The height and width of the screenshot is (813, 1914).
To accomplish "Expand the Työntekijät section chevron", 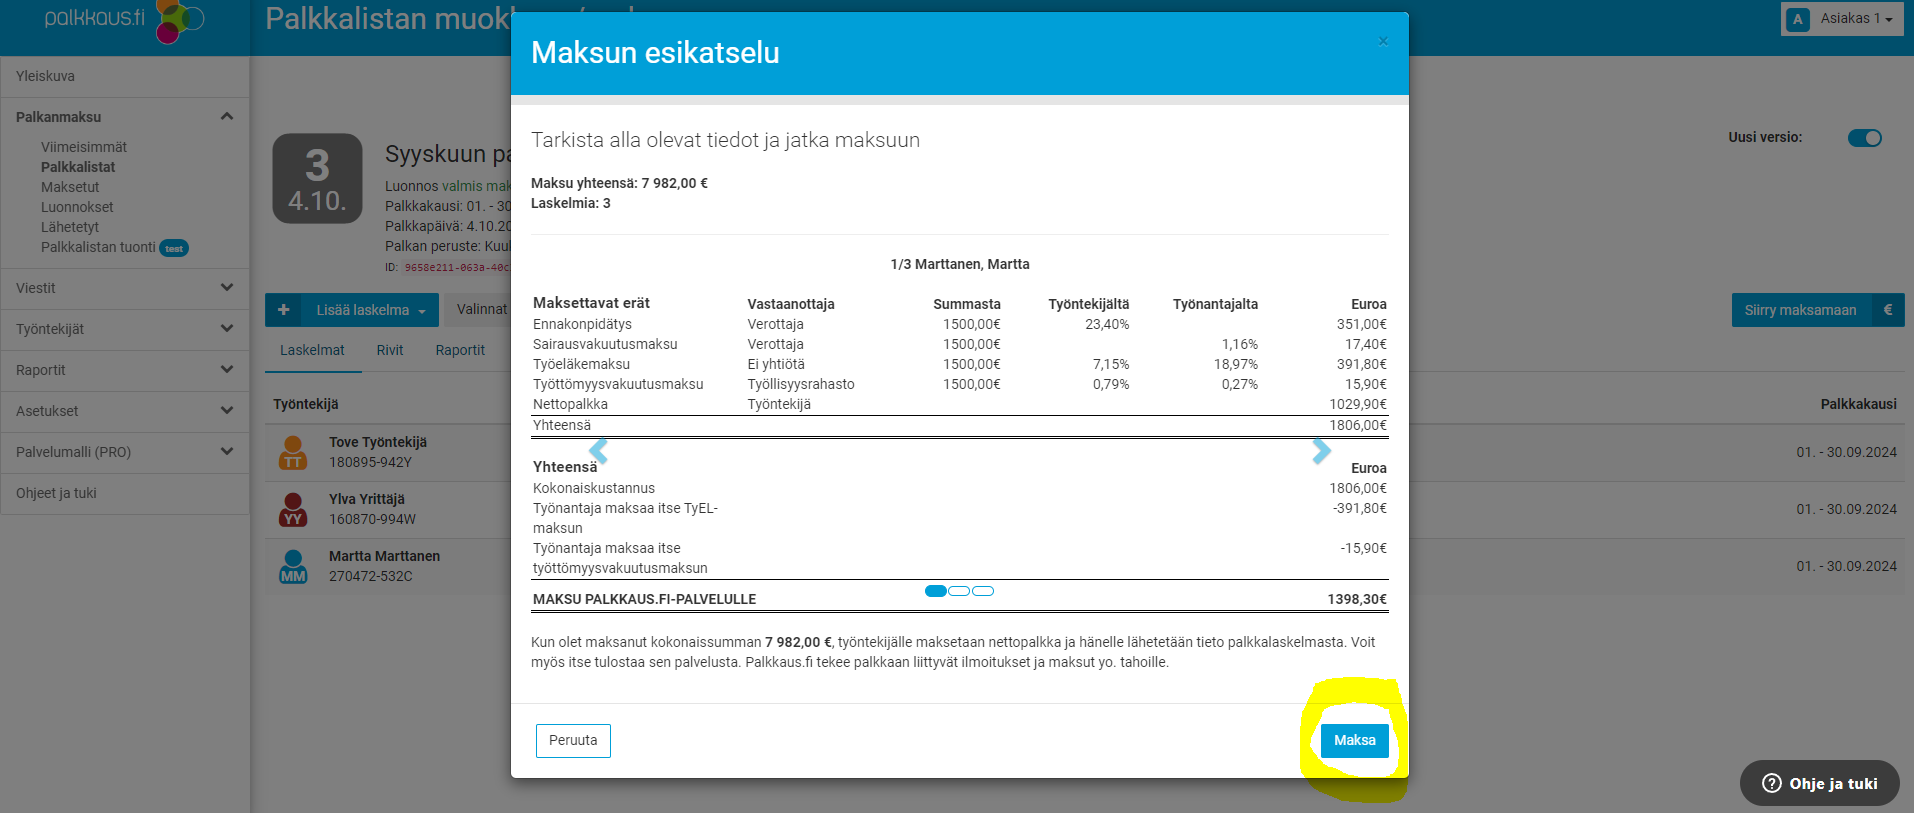I will [227, 328].
